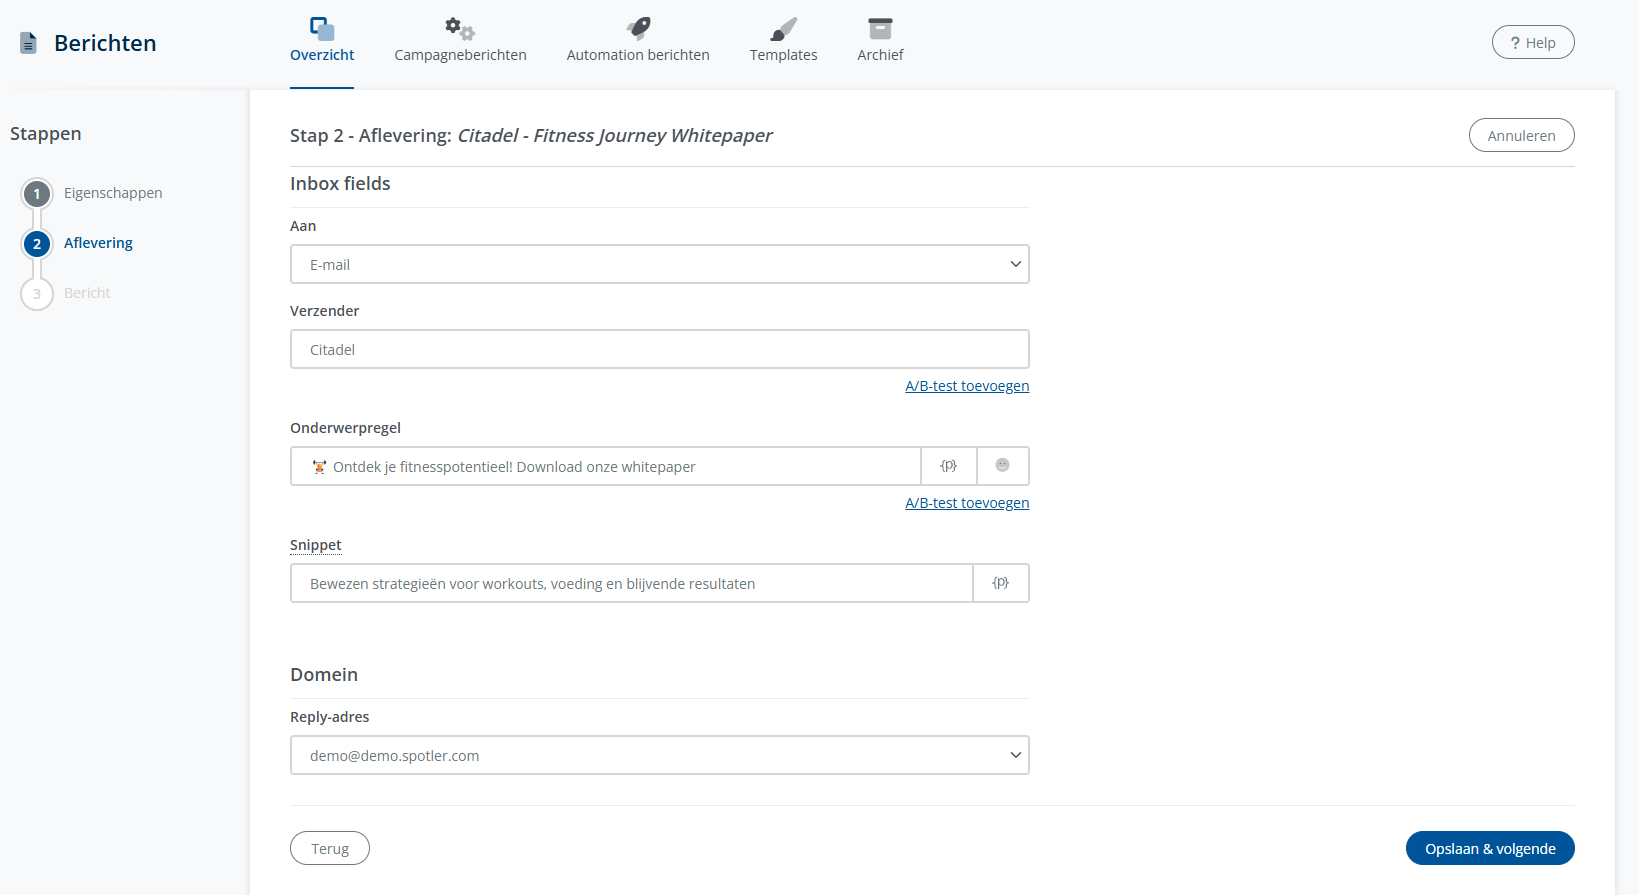The image size is (1639, 895).
Task: Click the Templates paintbrush icon
Action: click(x=783, y=28)
